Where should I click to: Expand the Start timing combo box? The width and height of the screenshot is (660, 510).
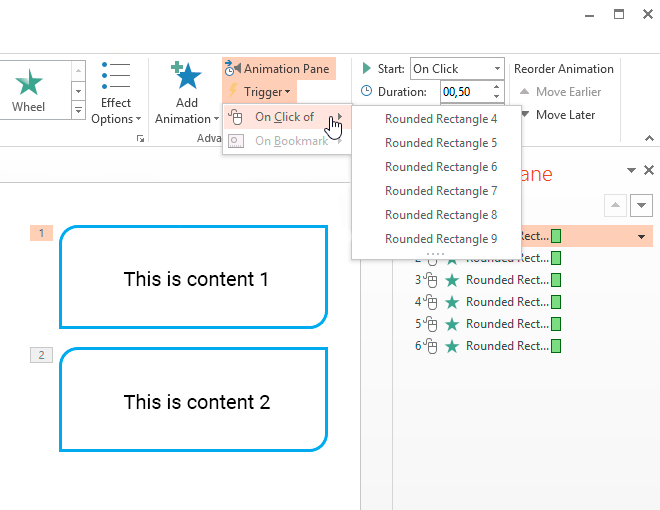pos(497,69)
